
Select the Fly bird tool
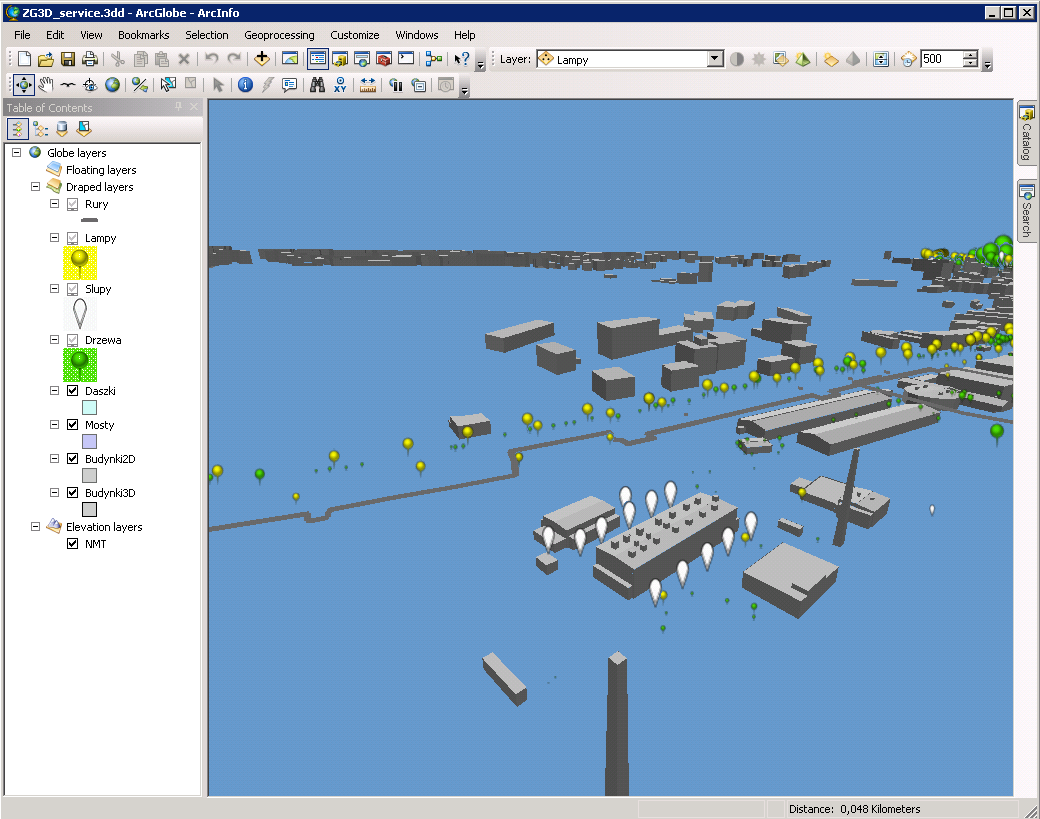click(68, 85)
